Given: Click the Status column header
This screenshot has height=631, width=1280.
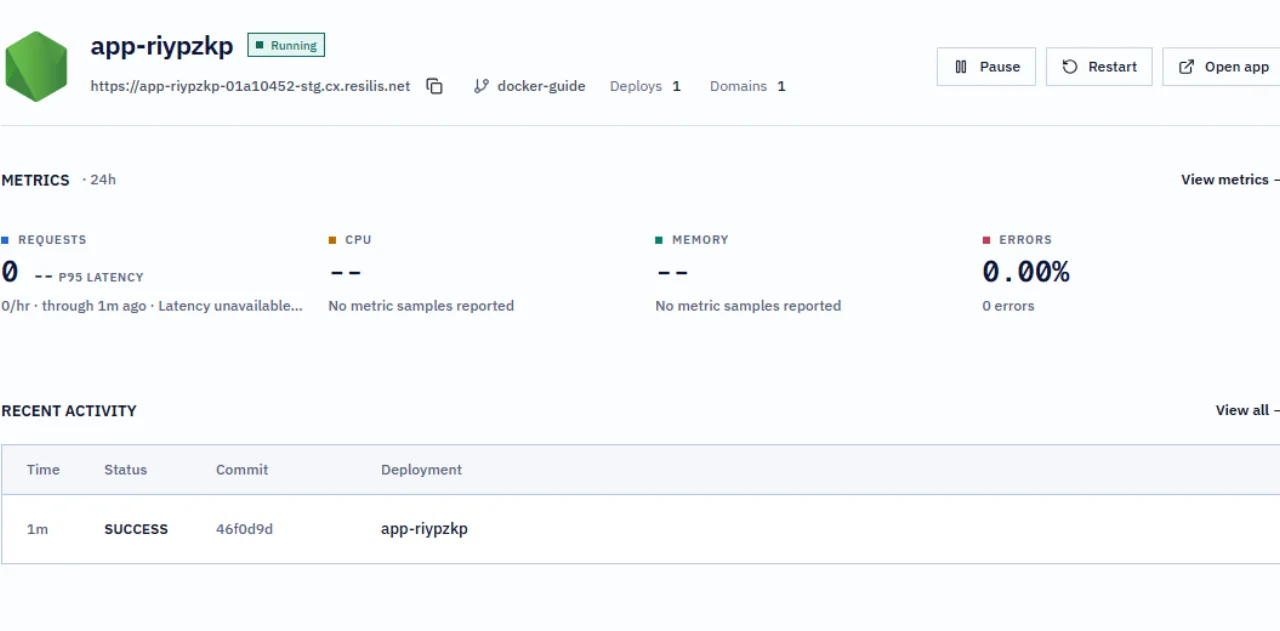Looking at the screenshot, I should point(125,469).
